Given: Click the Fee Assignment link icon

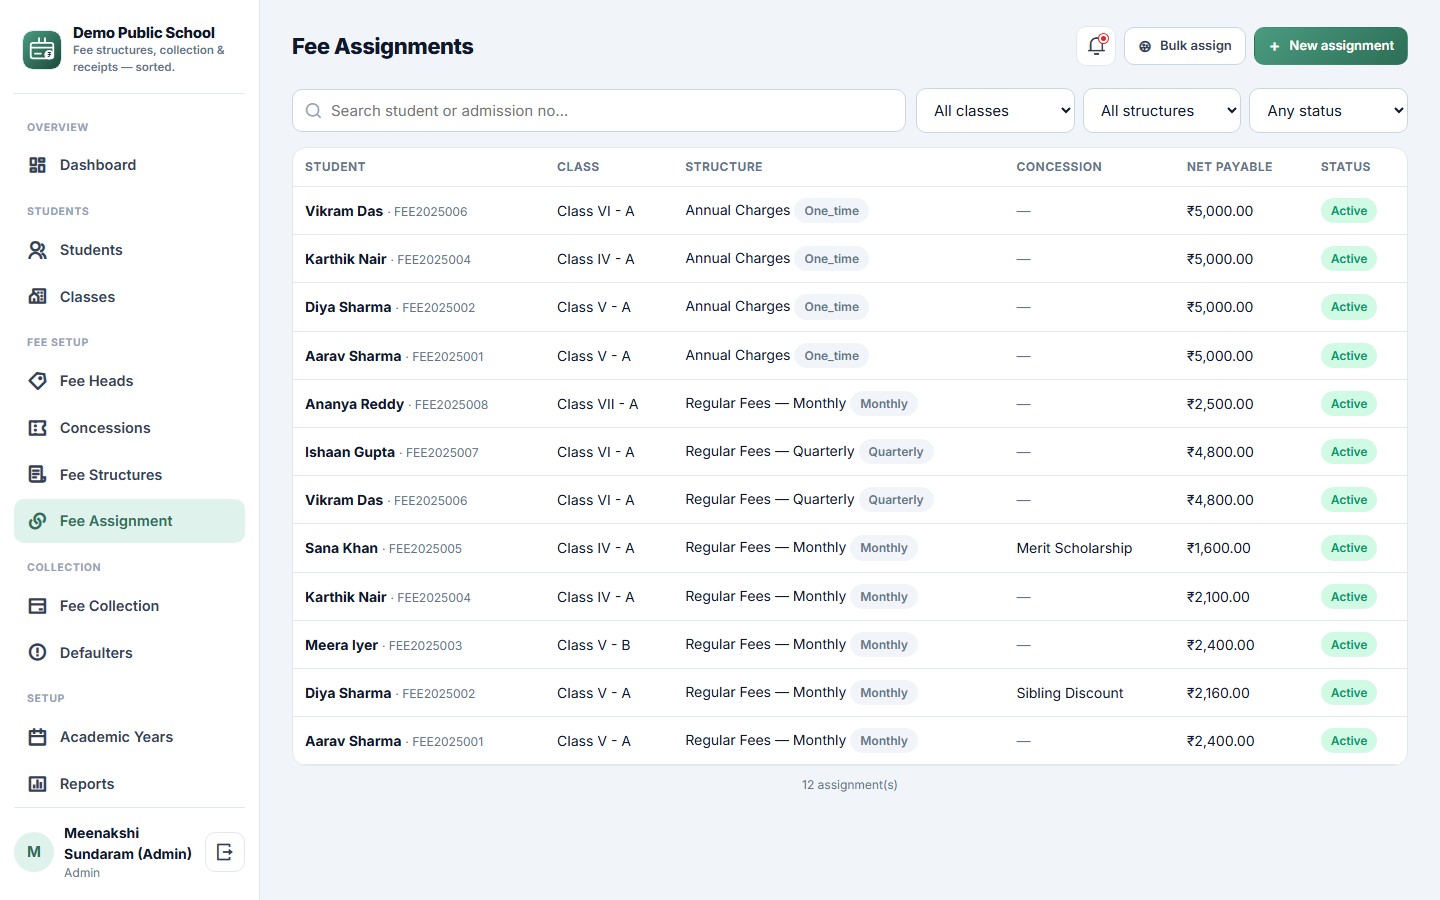Looking at the screenshot, I should click(38, 521).
